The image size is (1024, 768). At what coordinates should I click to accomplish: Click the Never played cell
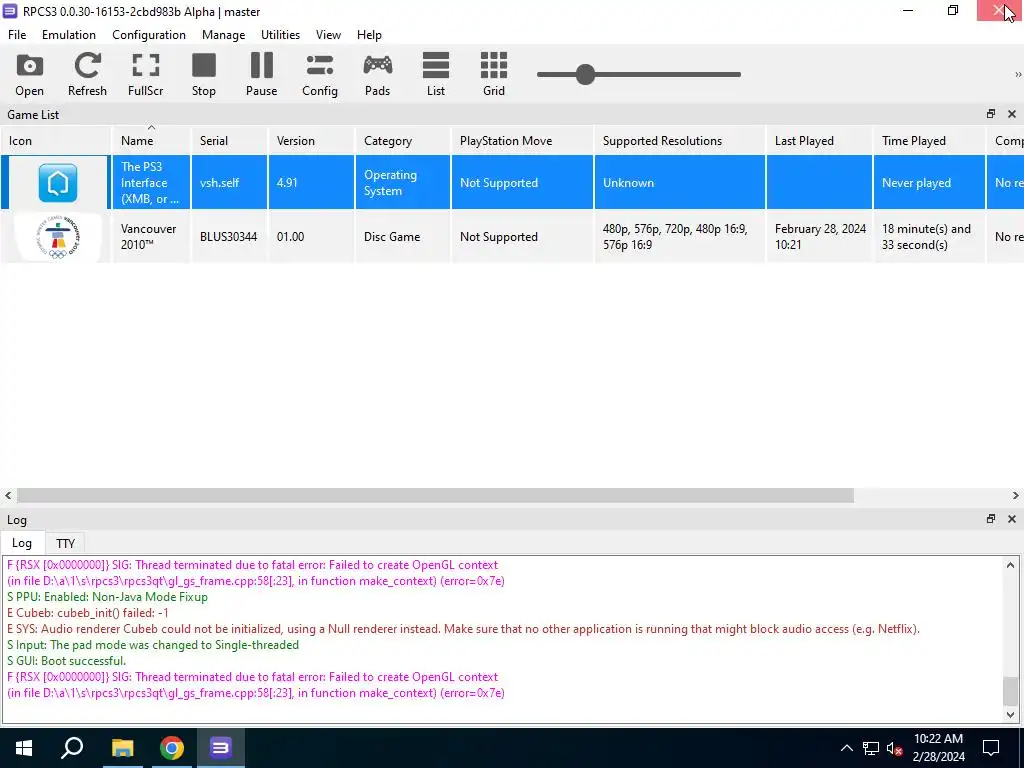pos(929,183)
